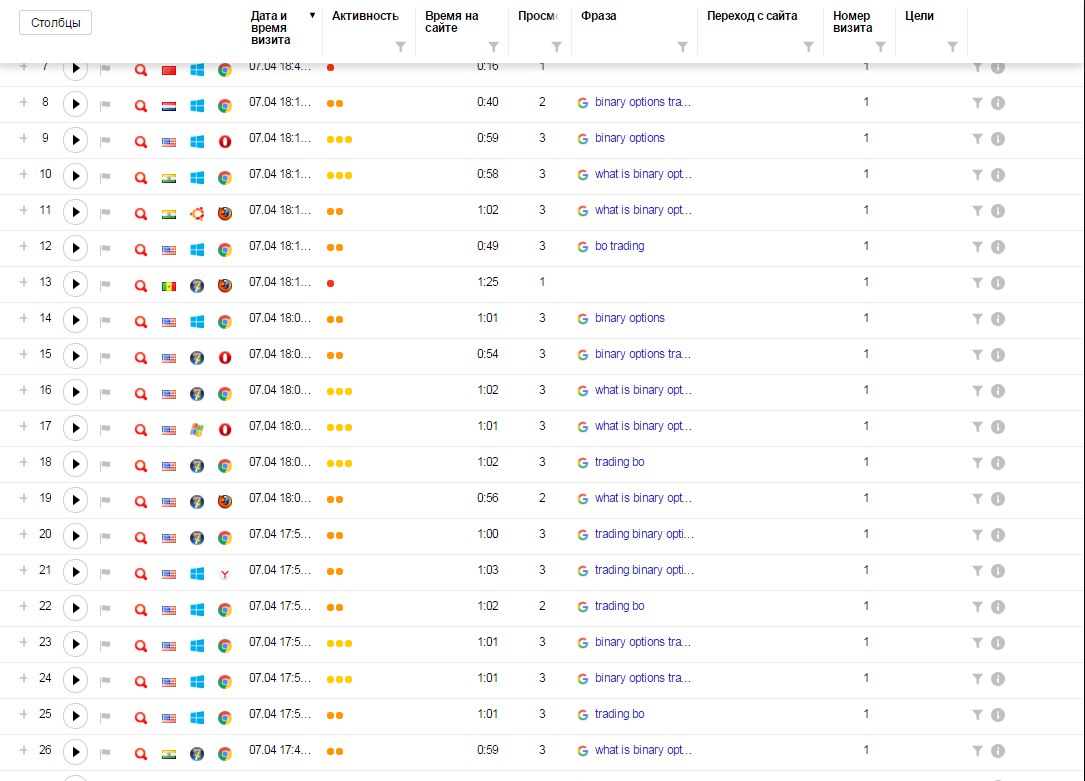Click the Firefox browser icon in row 11

click(x=225, y=214)
